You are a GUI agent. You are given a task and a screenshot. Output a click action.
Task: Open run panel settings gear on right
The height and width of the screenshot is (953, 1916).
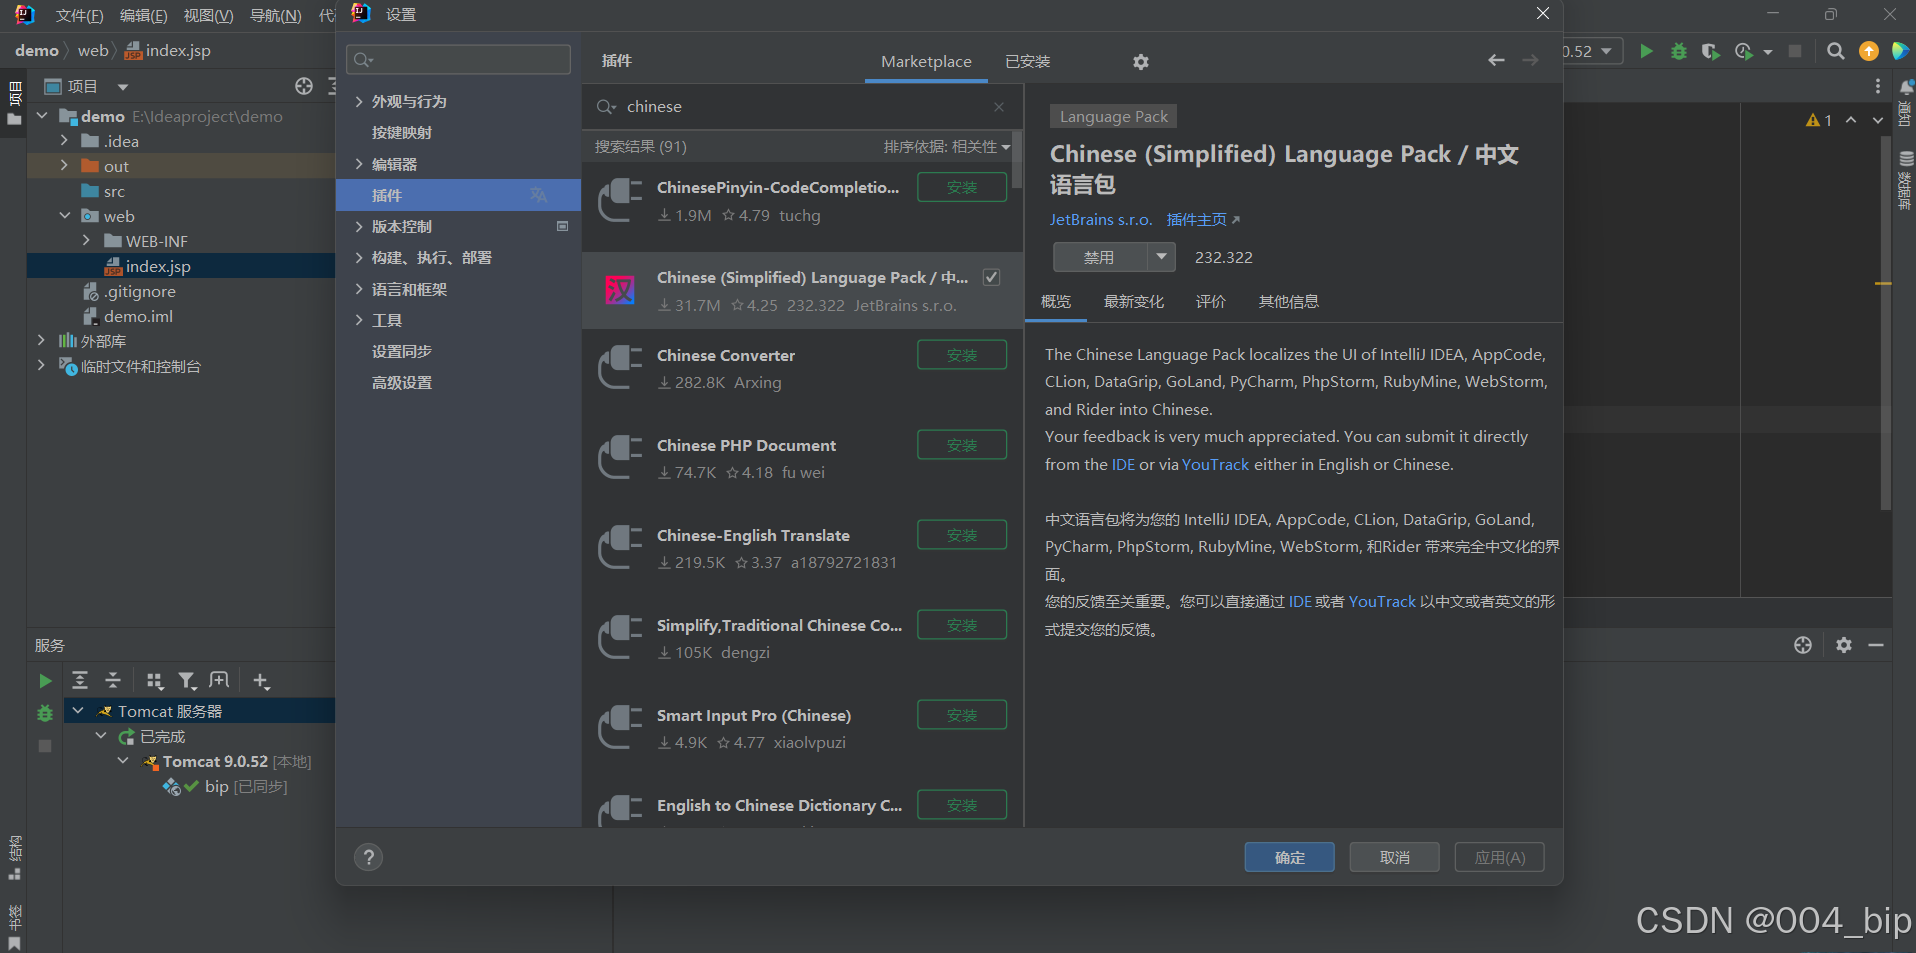point(1844,645)
